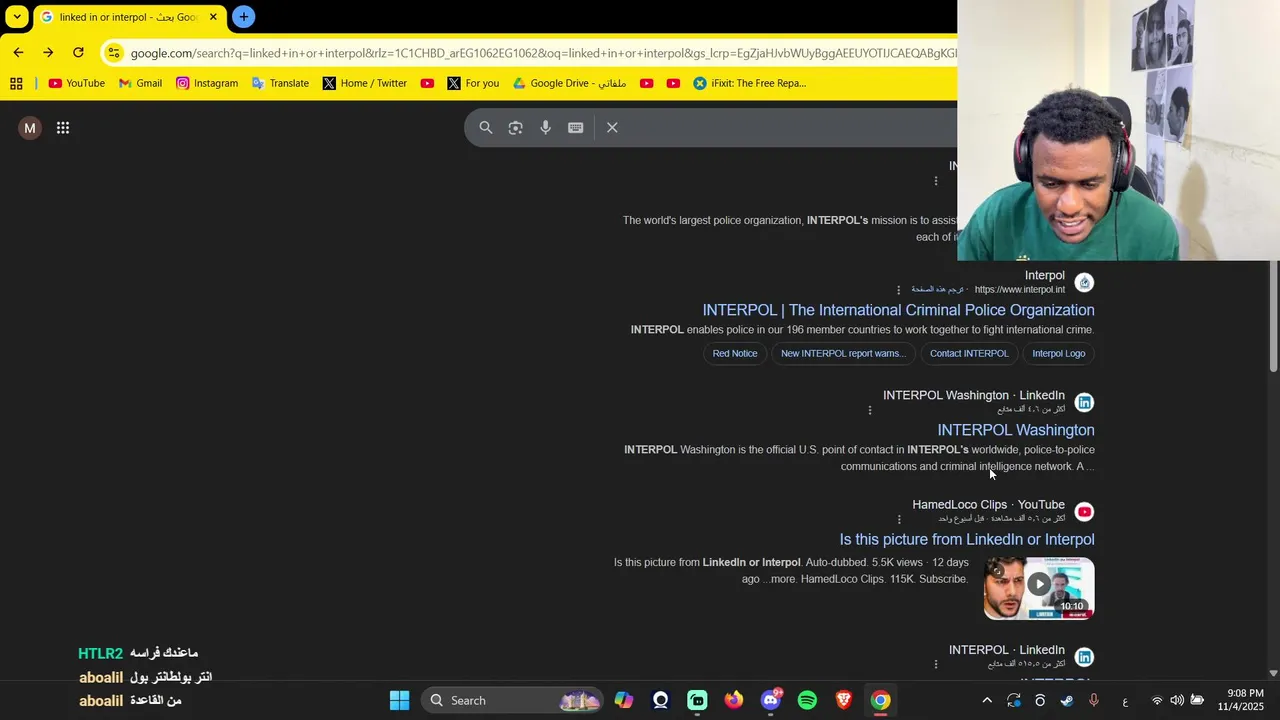Open the Home / Twitter bookmark

364,83
